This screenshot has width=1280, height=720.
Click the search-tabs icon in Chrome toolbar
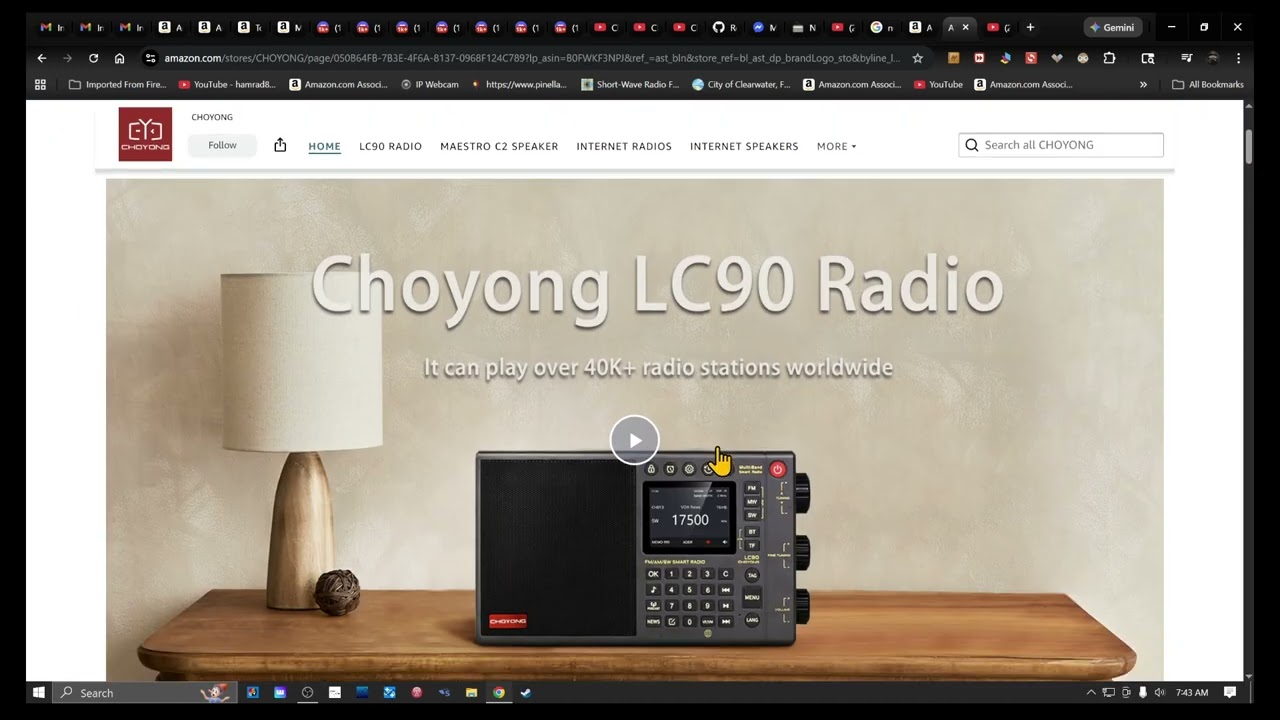[x=1148, y=58]
